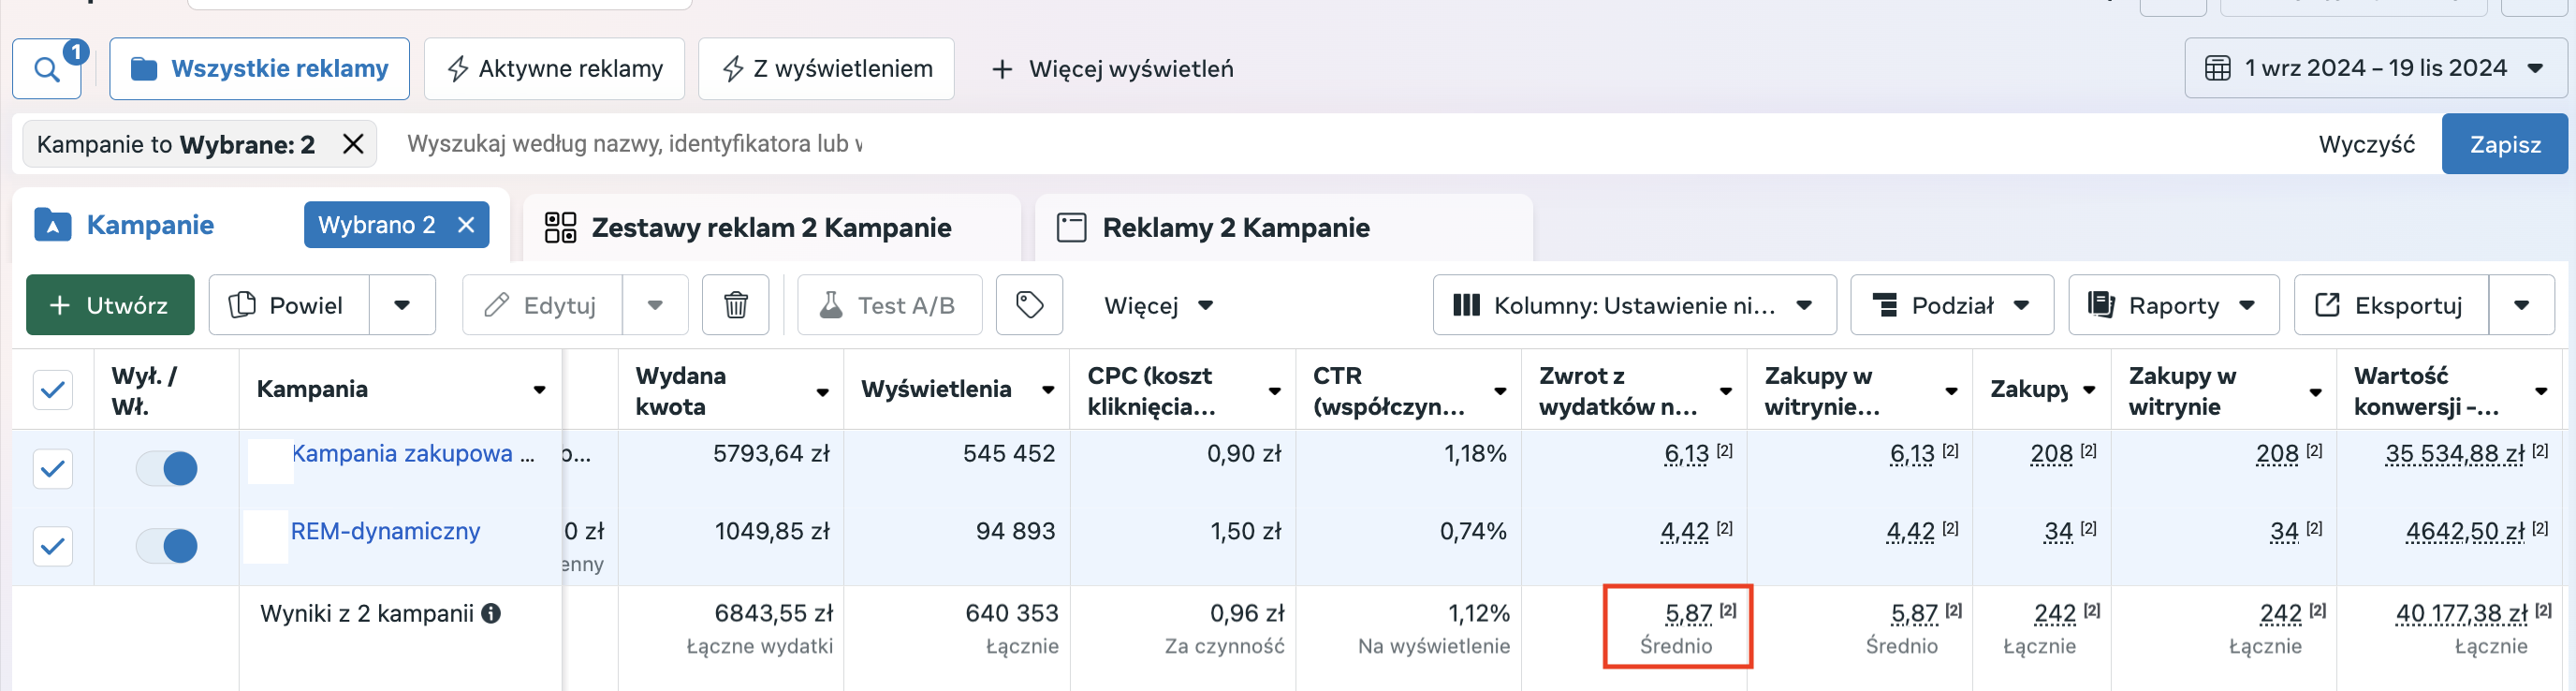Image resolution: width=2576 pixels, height=691 pixels.
Task: Open the CTR column menu arrow
Action: point(1500,391)
